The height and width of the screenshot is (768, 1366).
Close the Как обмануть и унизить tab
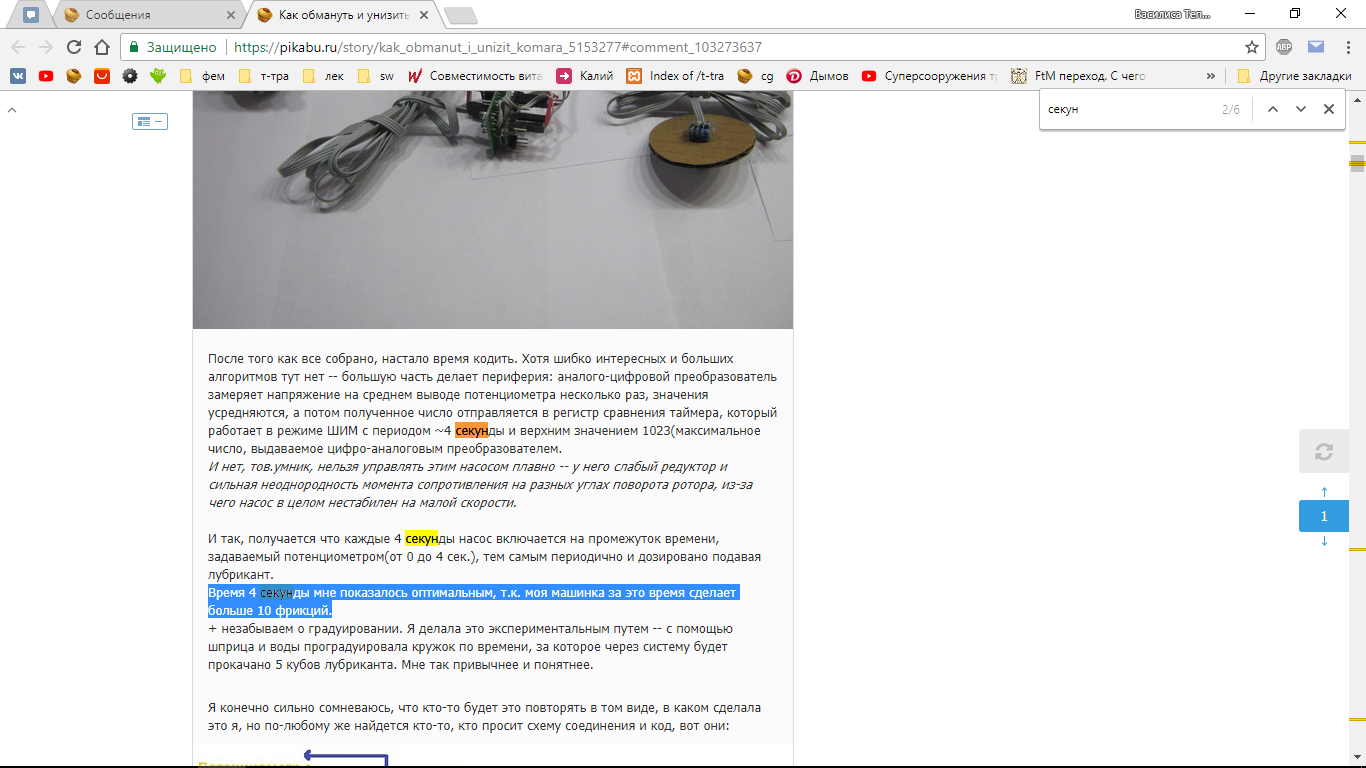tap(424, 16)
